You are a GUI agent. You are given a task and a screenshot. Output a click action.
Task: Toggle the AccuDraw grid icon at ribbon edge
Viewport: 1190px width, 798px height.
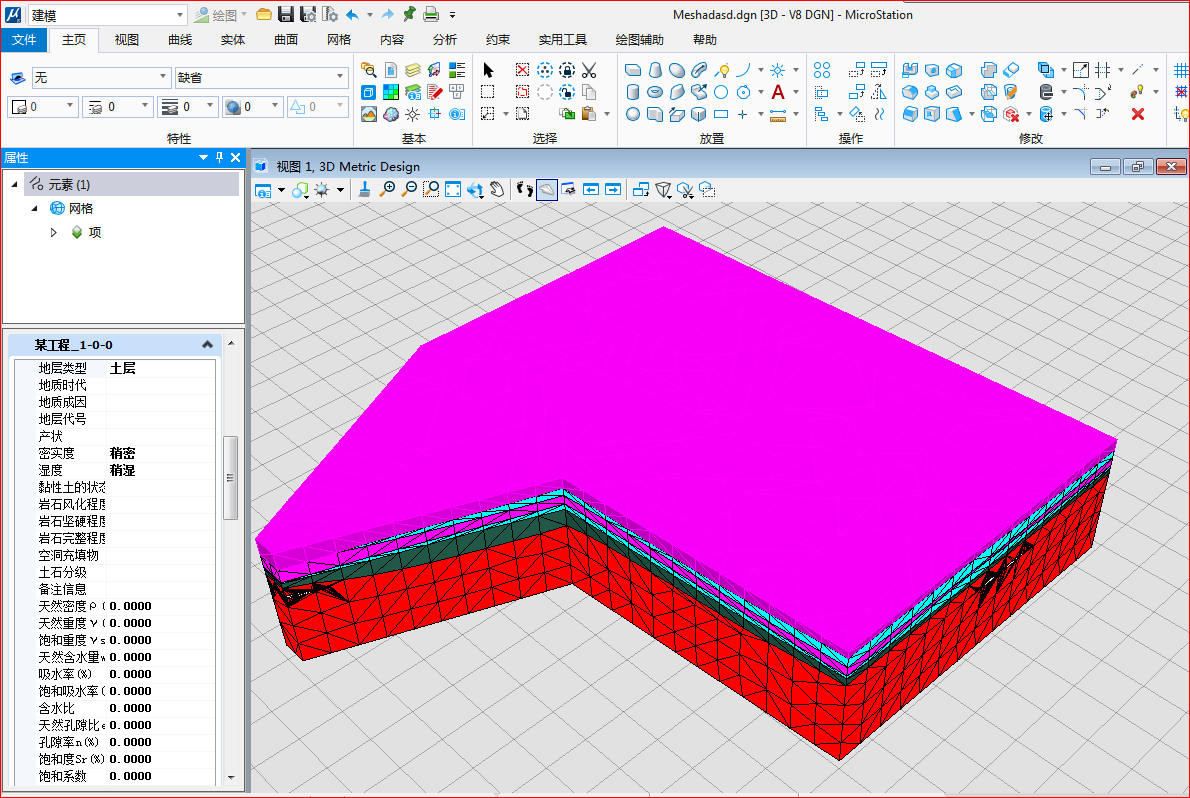pyautogui.click(x=1181, y=71)
